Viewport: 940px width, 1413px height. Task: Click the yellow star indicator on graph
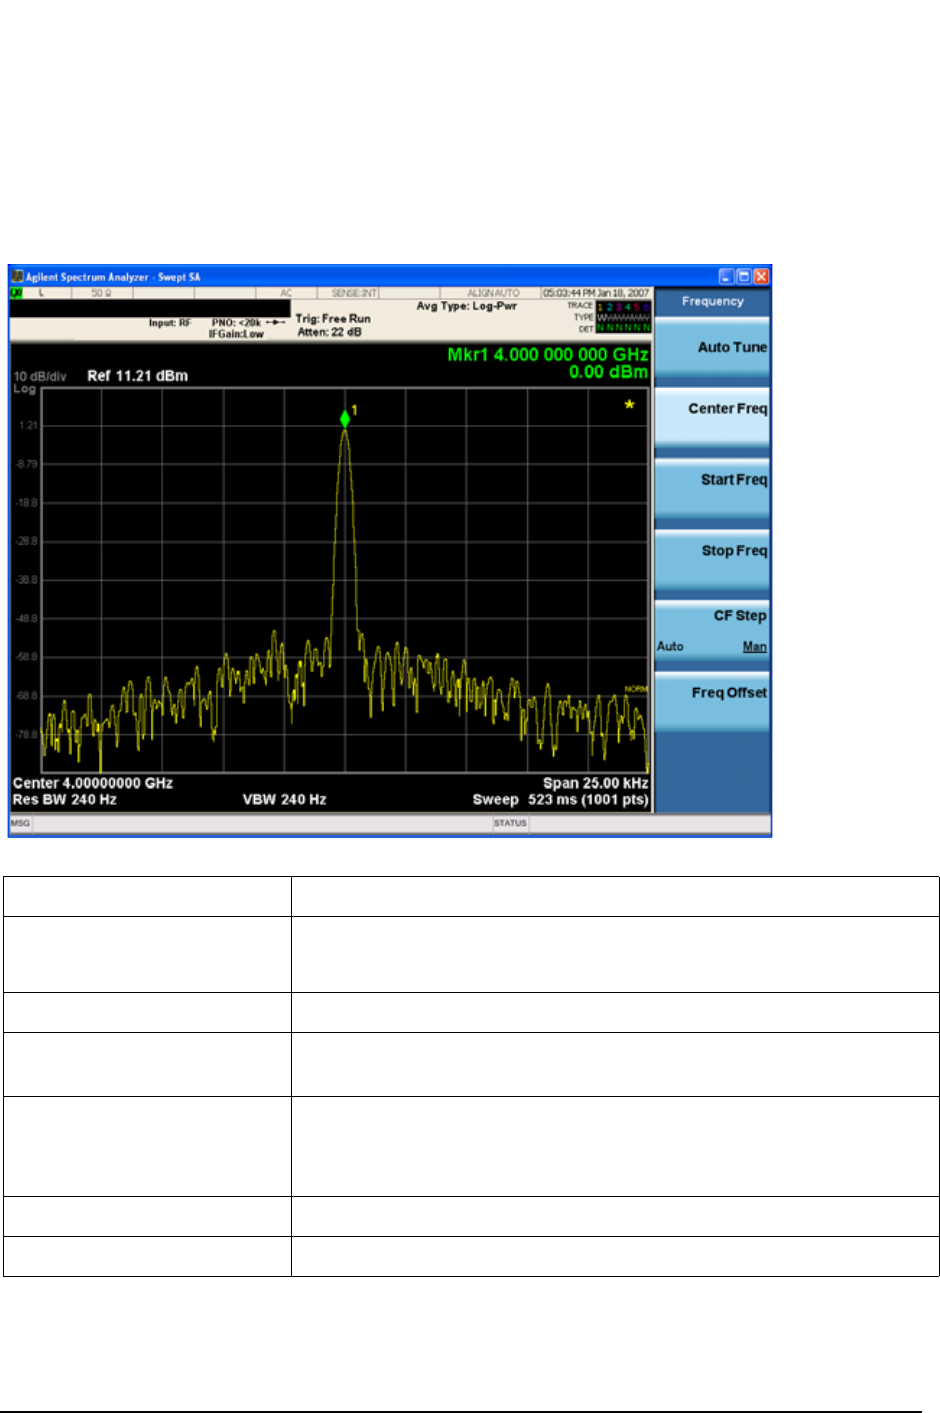(x=629, y=405)
